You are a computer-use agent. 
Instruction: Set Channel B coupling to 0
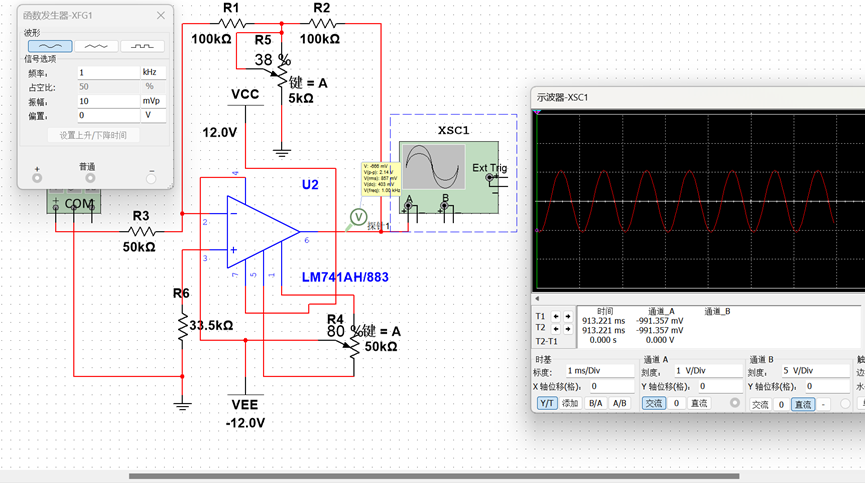pos(781,404)
